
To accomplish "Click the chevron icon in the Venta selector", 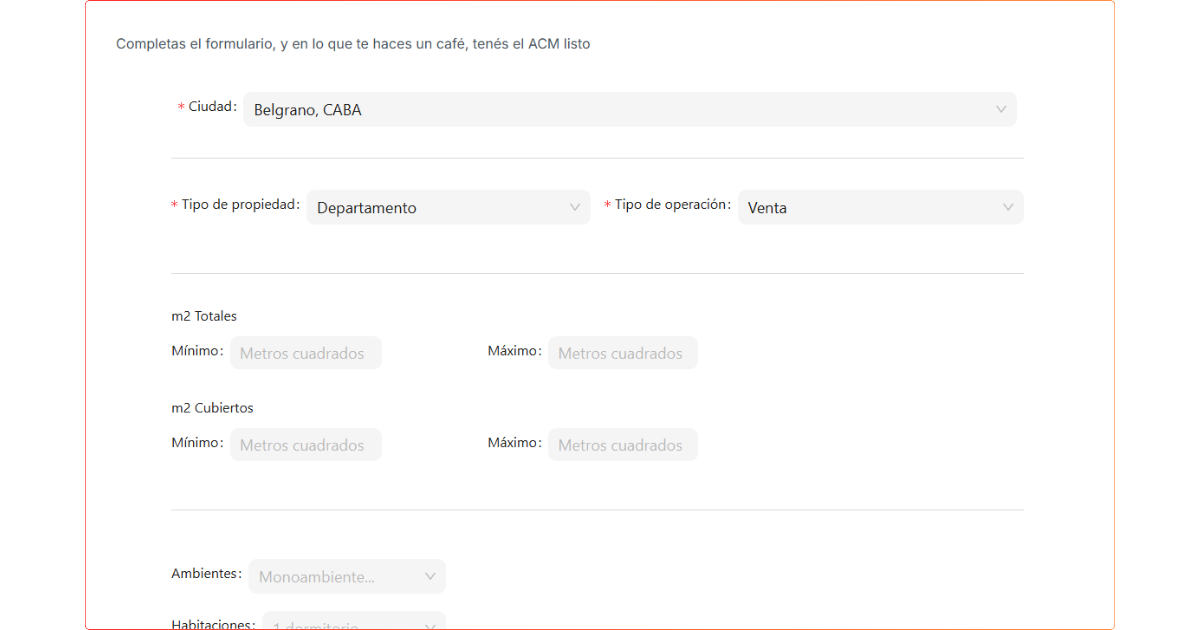I will click(1008, 208).
